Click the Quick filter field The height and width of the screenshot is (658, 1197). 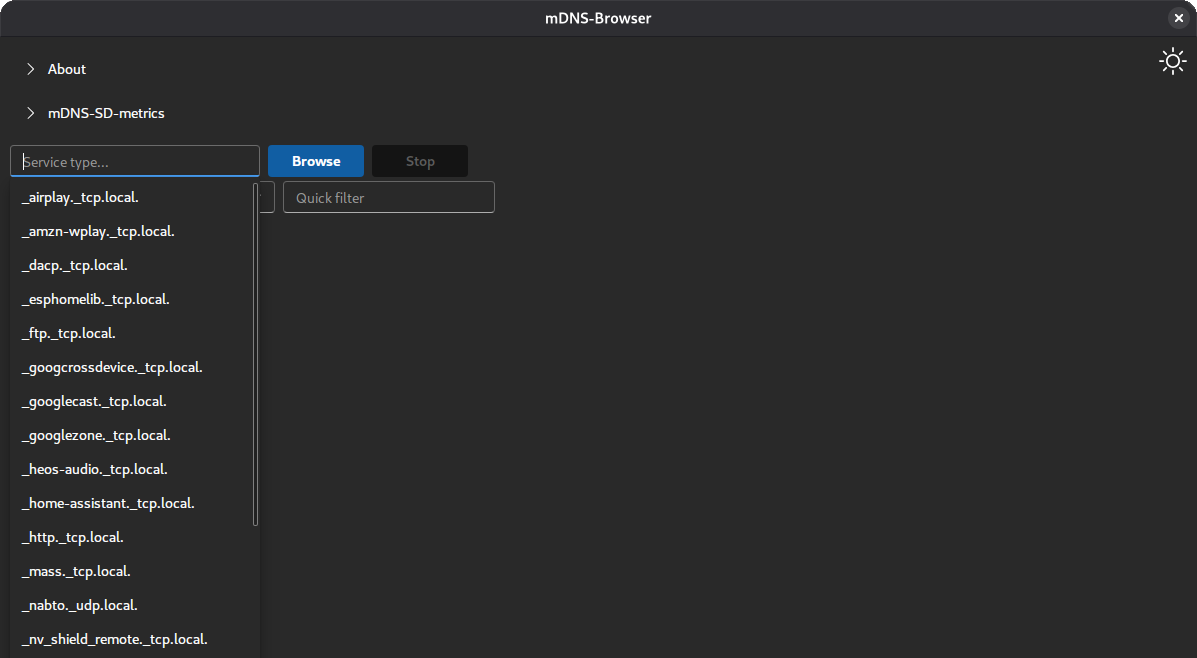coord(388,197)
